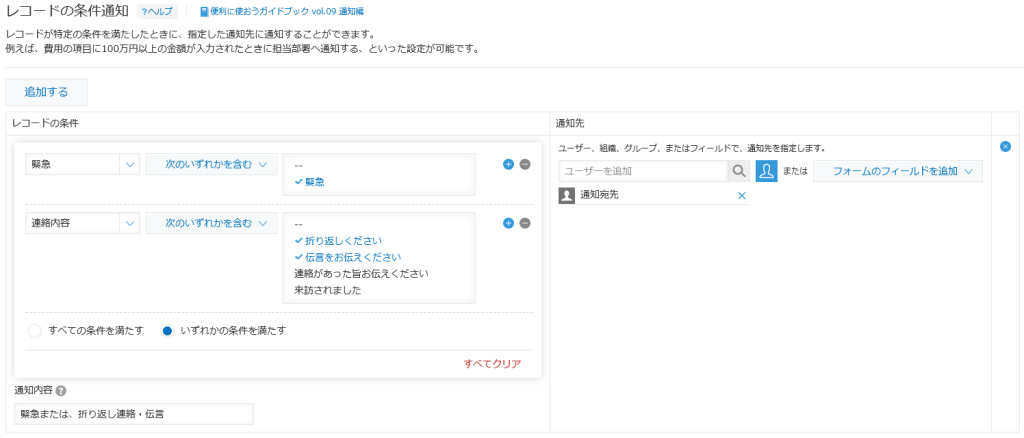Click the 追加する button
The width and height of the screenshot is (1024, 438).
tap(46, 92)
